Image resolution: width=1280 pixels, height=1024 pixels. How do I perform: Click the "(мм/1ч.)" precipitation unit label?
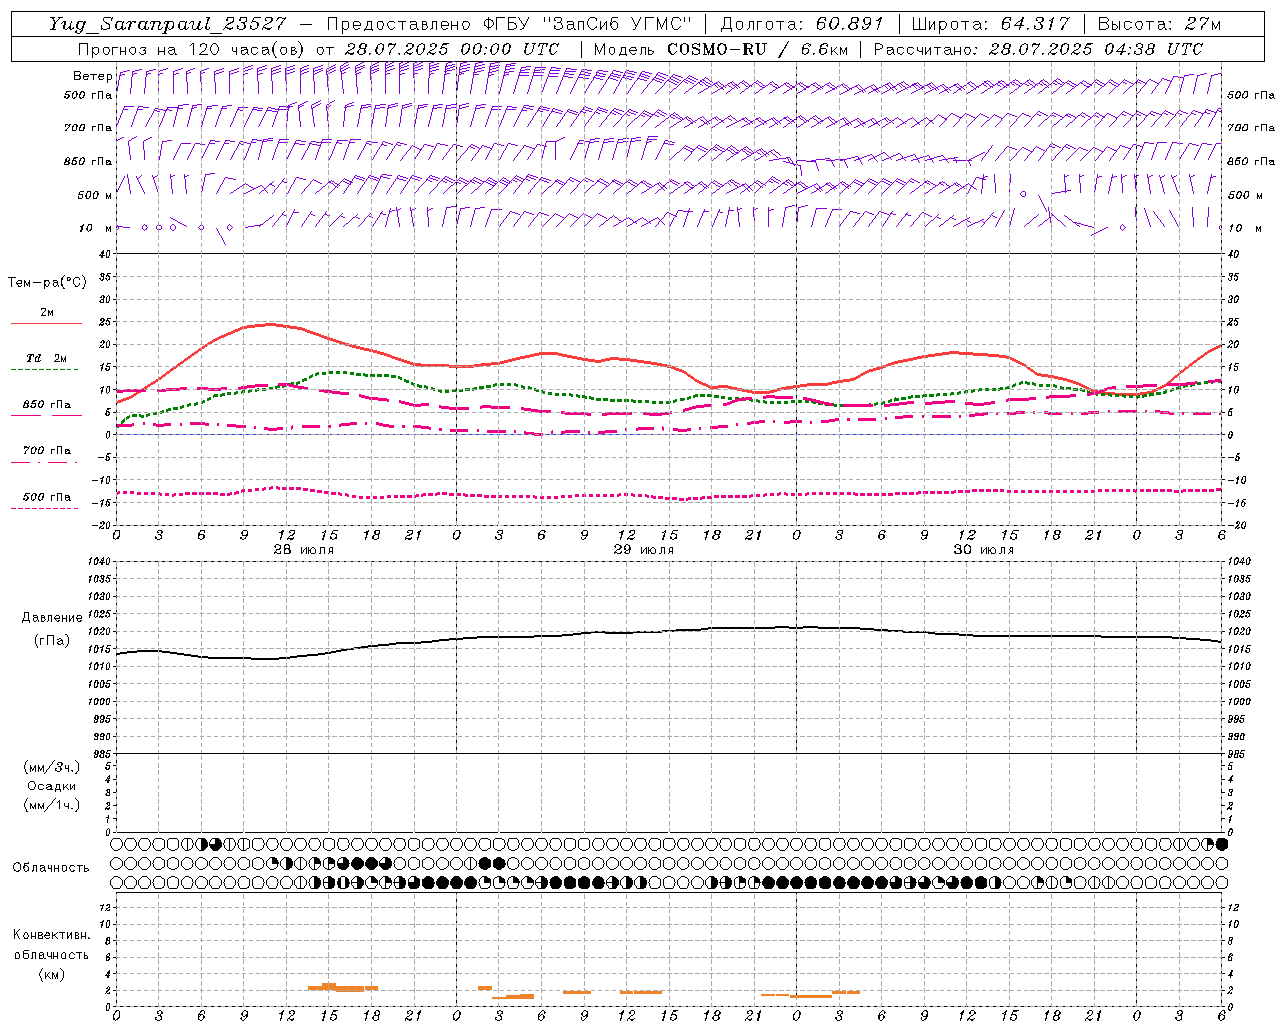click(52, 805)
